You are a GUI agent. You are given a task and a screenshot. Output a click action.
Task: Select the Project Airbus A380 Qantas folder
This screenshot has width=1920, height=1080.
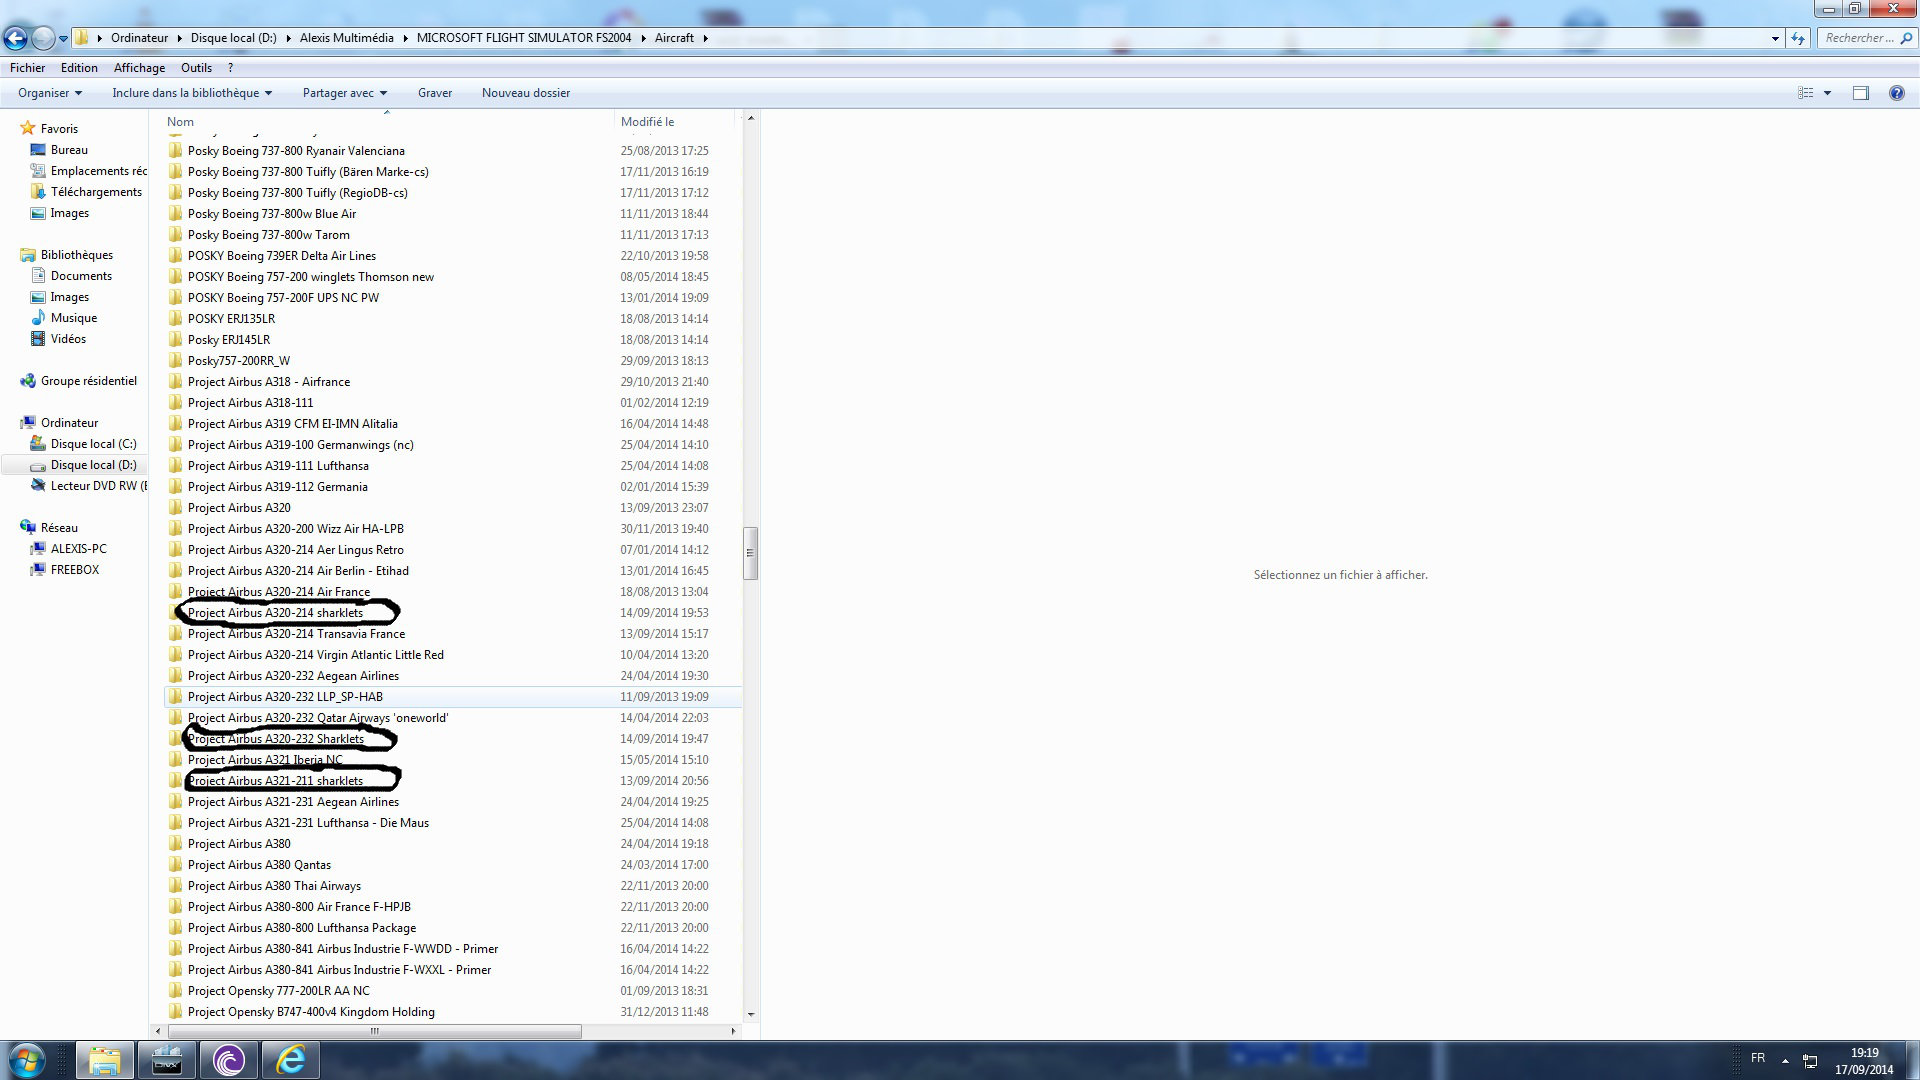(x=259, y=865)
